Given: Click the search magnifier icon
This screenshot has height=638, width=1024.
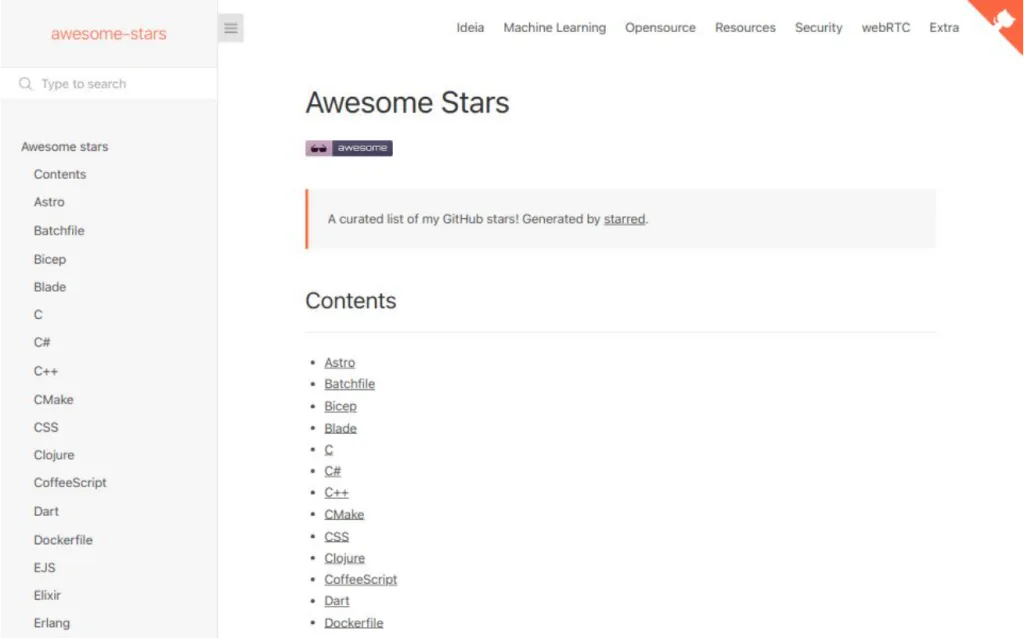Looking at the screenshot, I should coord(25,83).
